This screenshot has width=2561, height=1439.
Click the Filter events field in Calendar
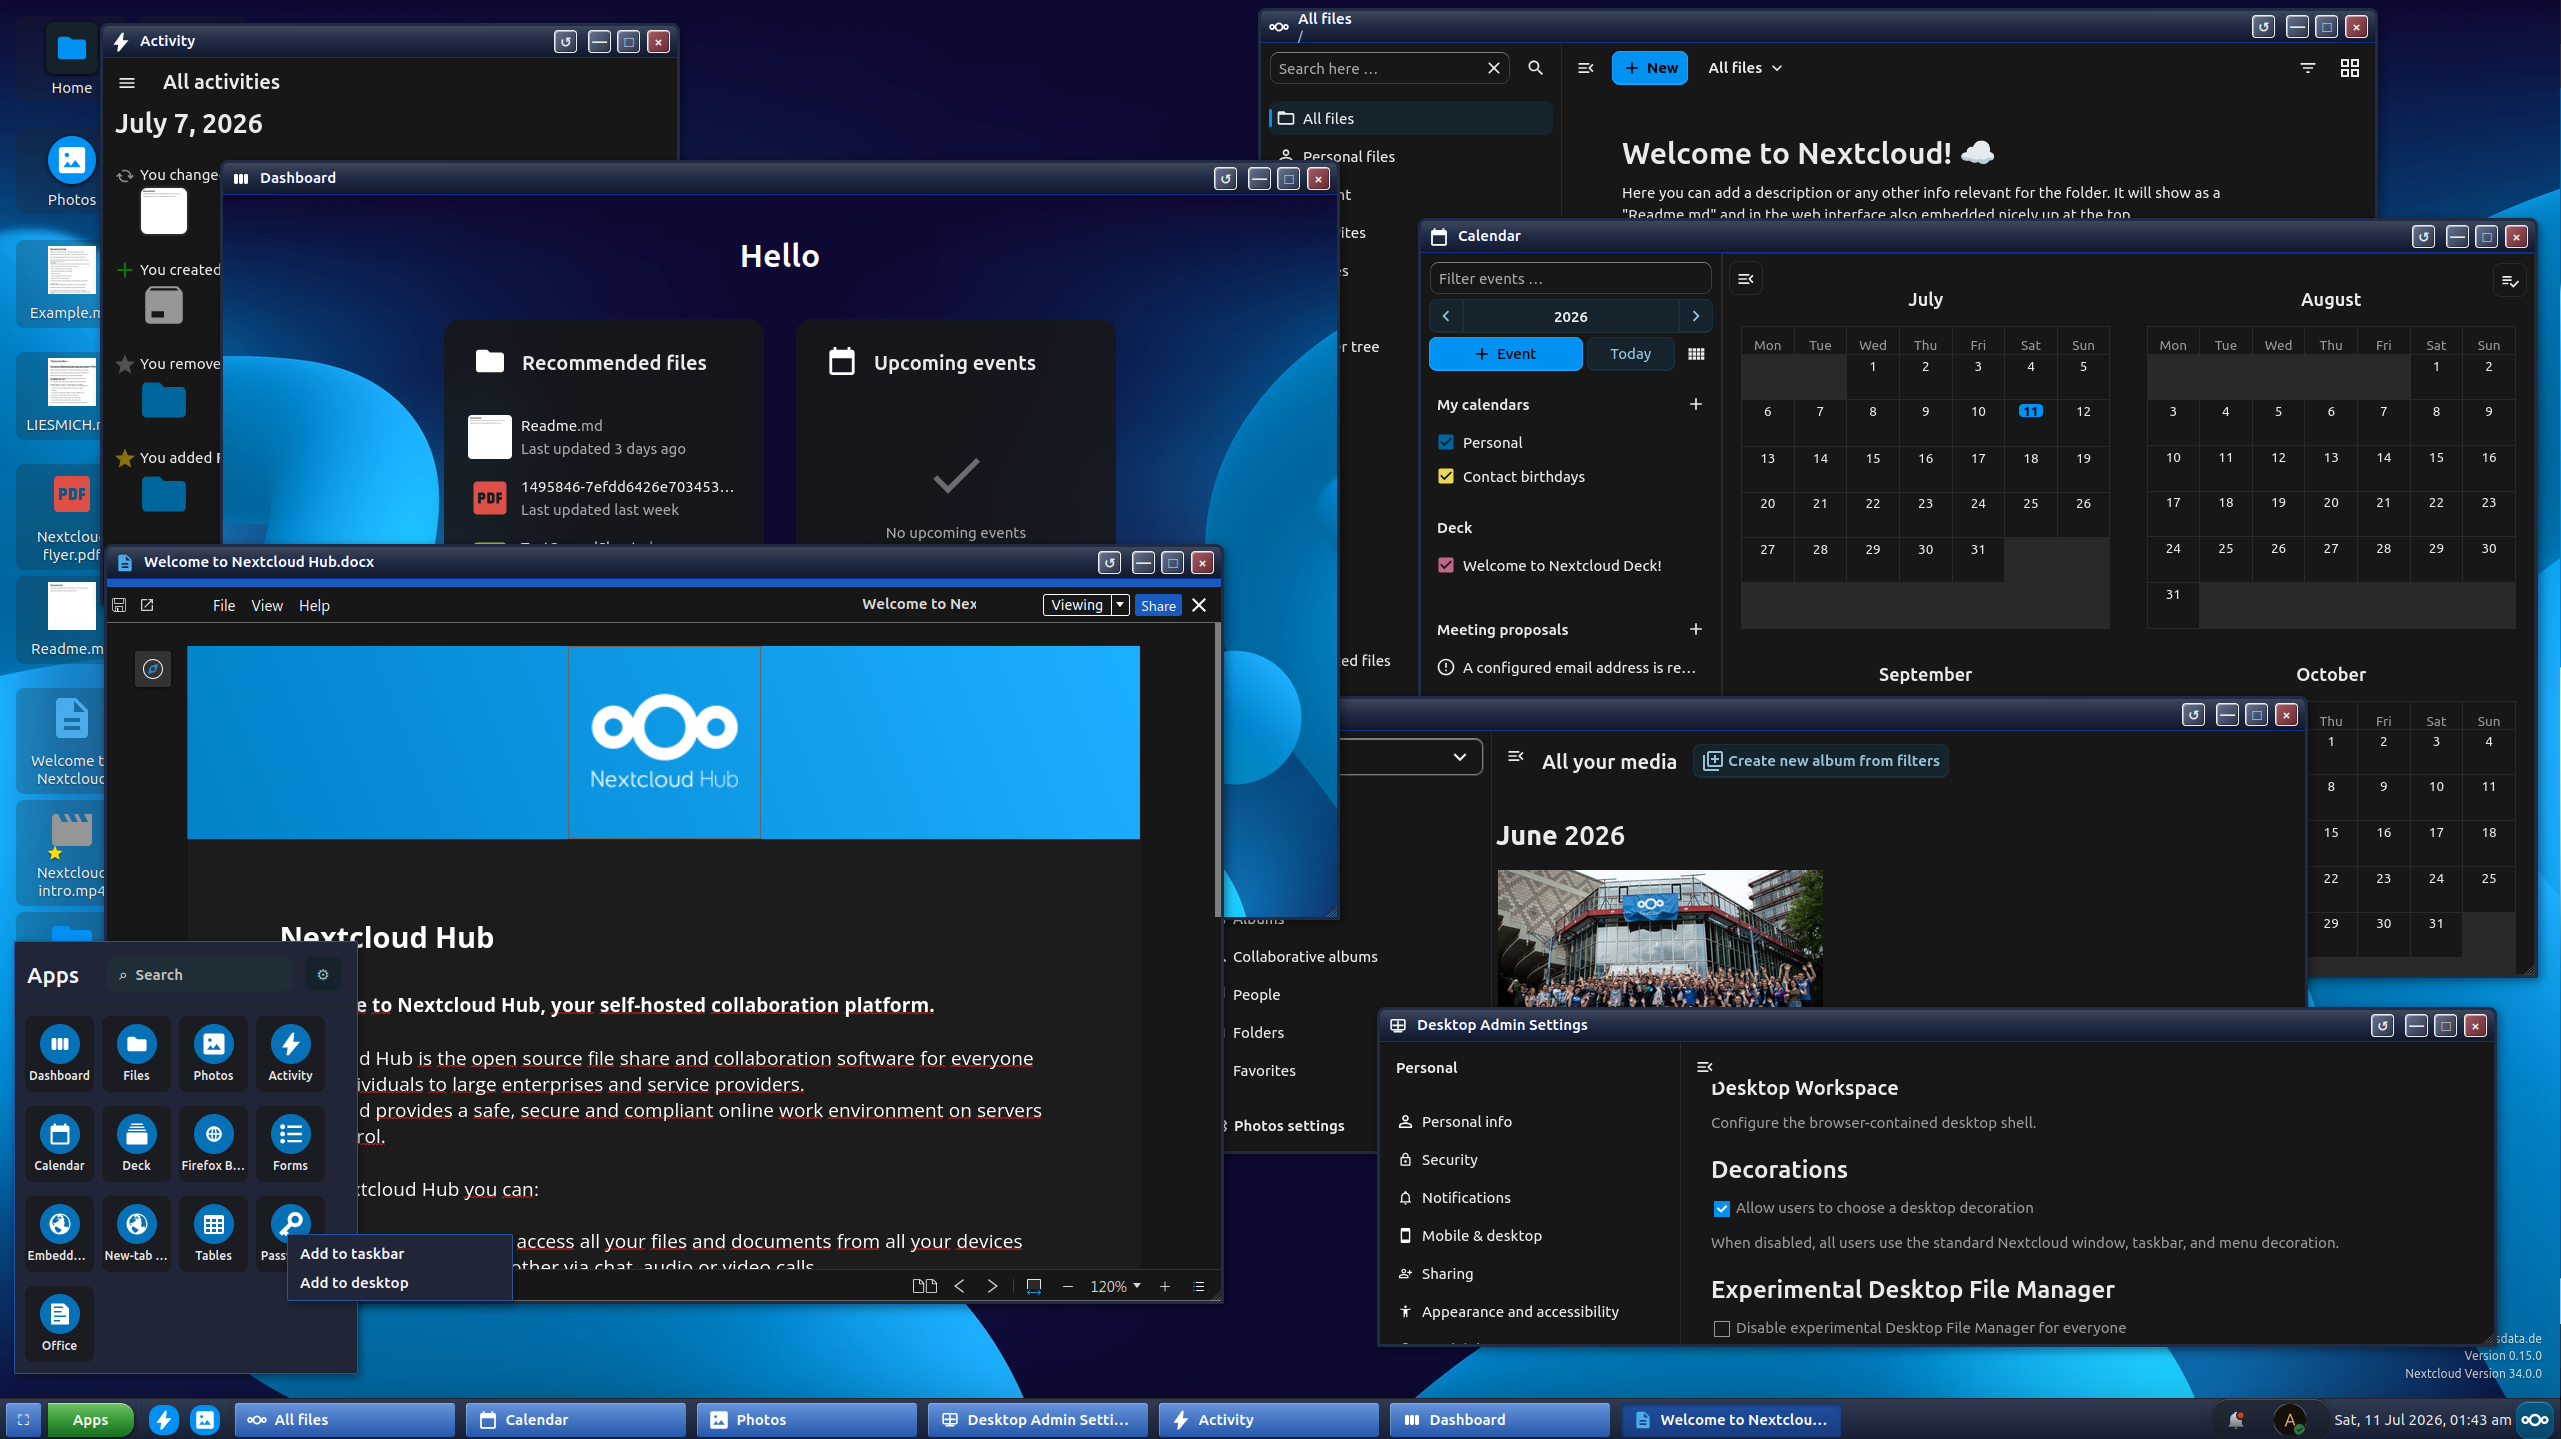pyautogui.click(x=1570, y=278)
